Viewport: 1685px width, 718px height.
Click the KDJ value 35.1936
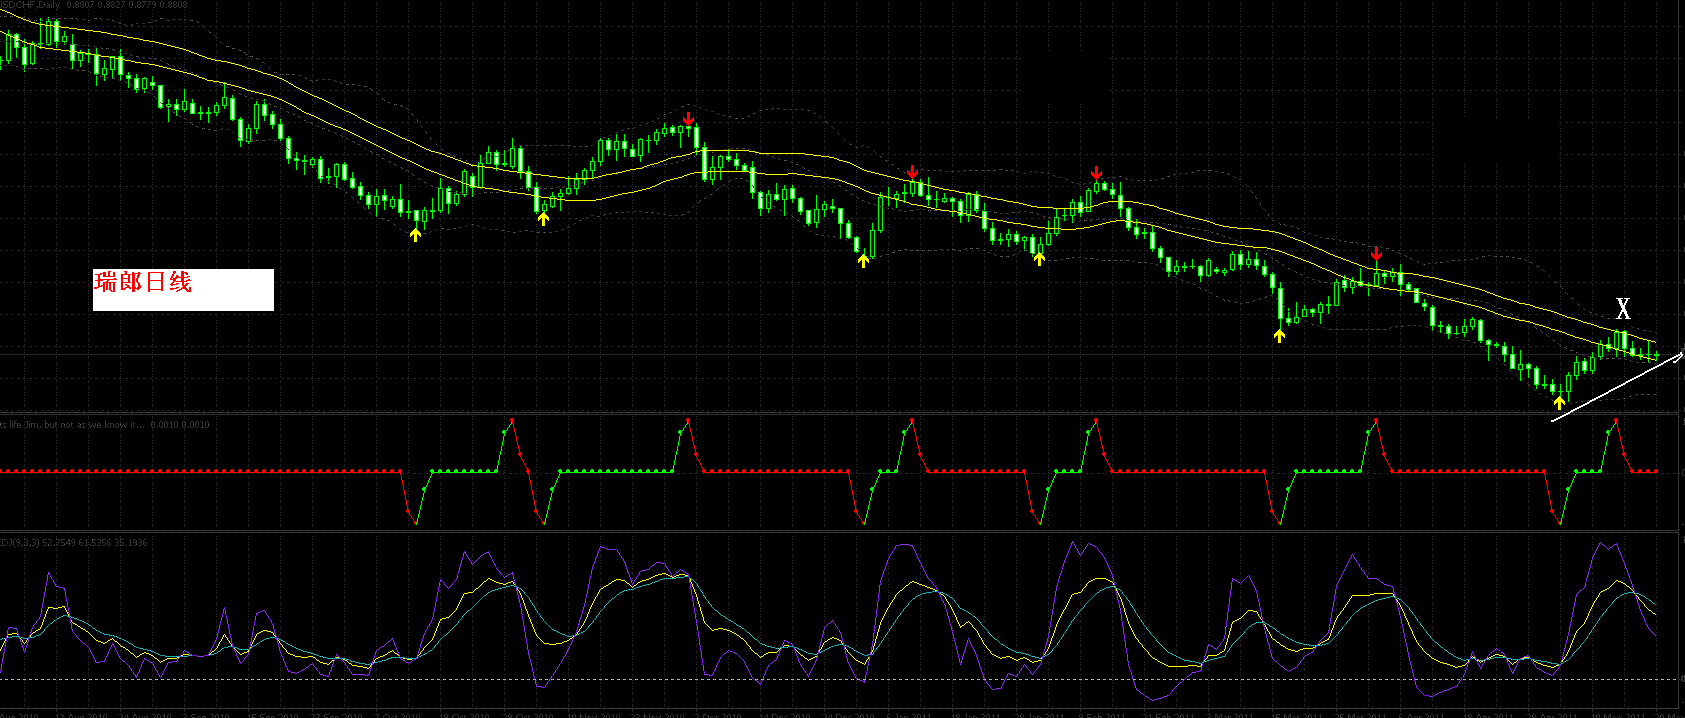pos(131,543)
